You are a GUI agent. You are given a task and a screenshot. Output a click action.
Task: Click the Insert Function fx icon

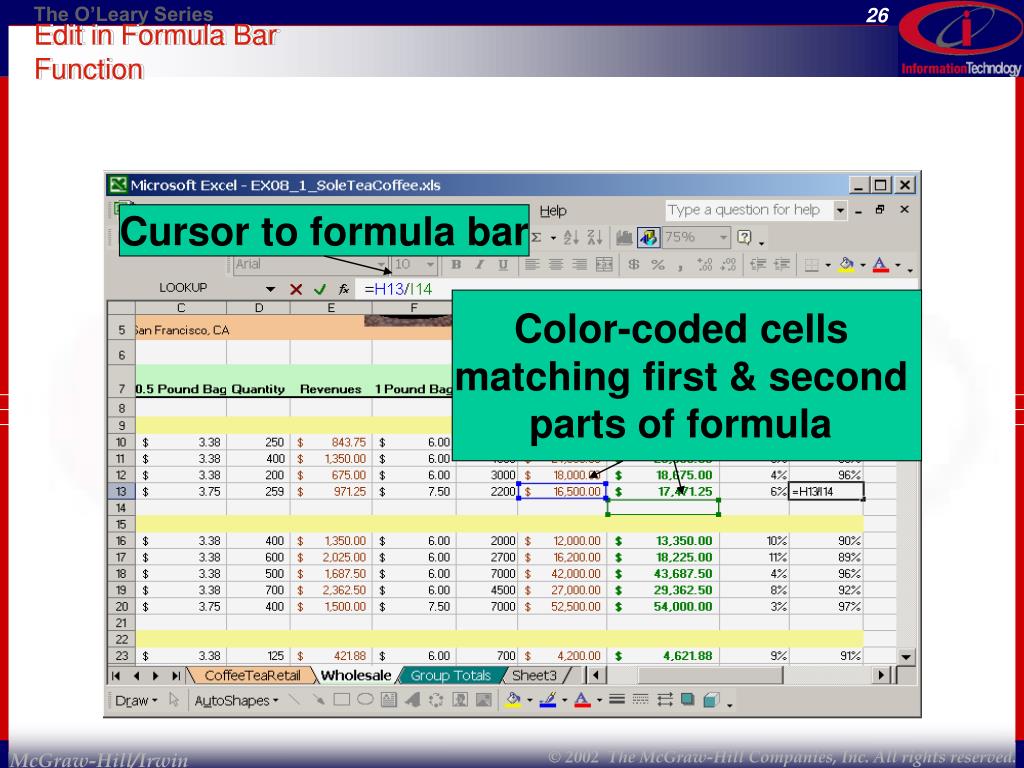[344, 289]
